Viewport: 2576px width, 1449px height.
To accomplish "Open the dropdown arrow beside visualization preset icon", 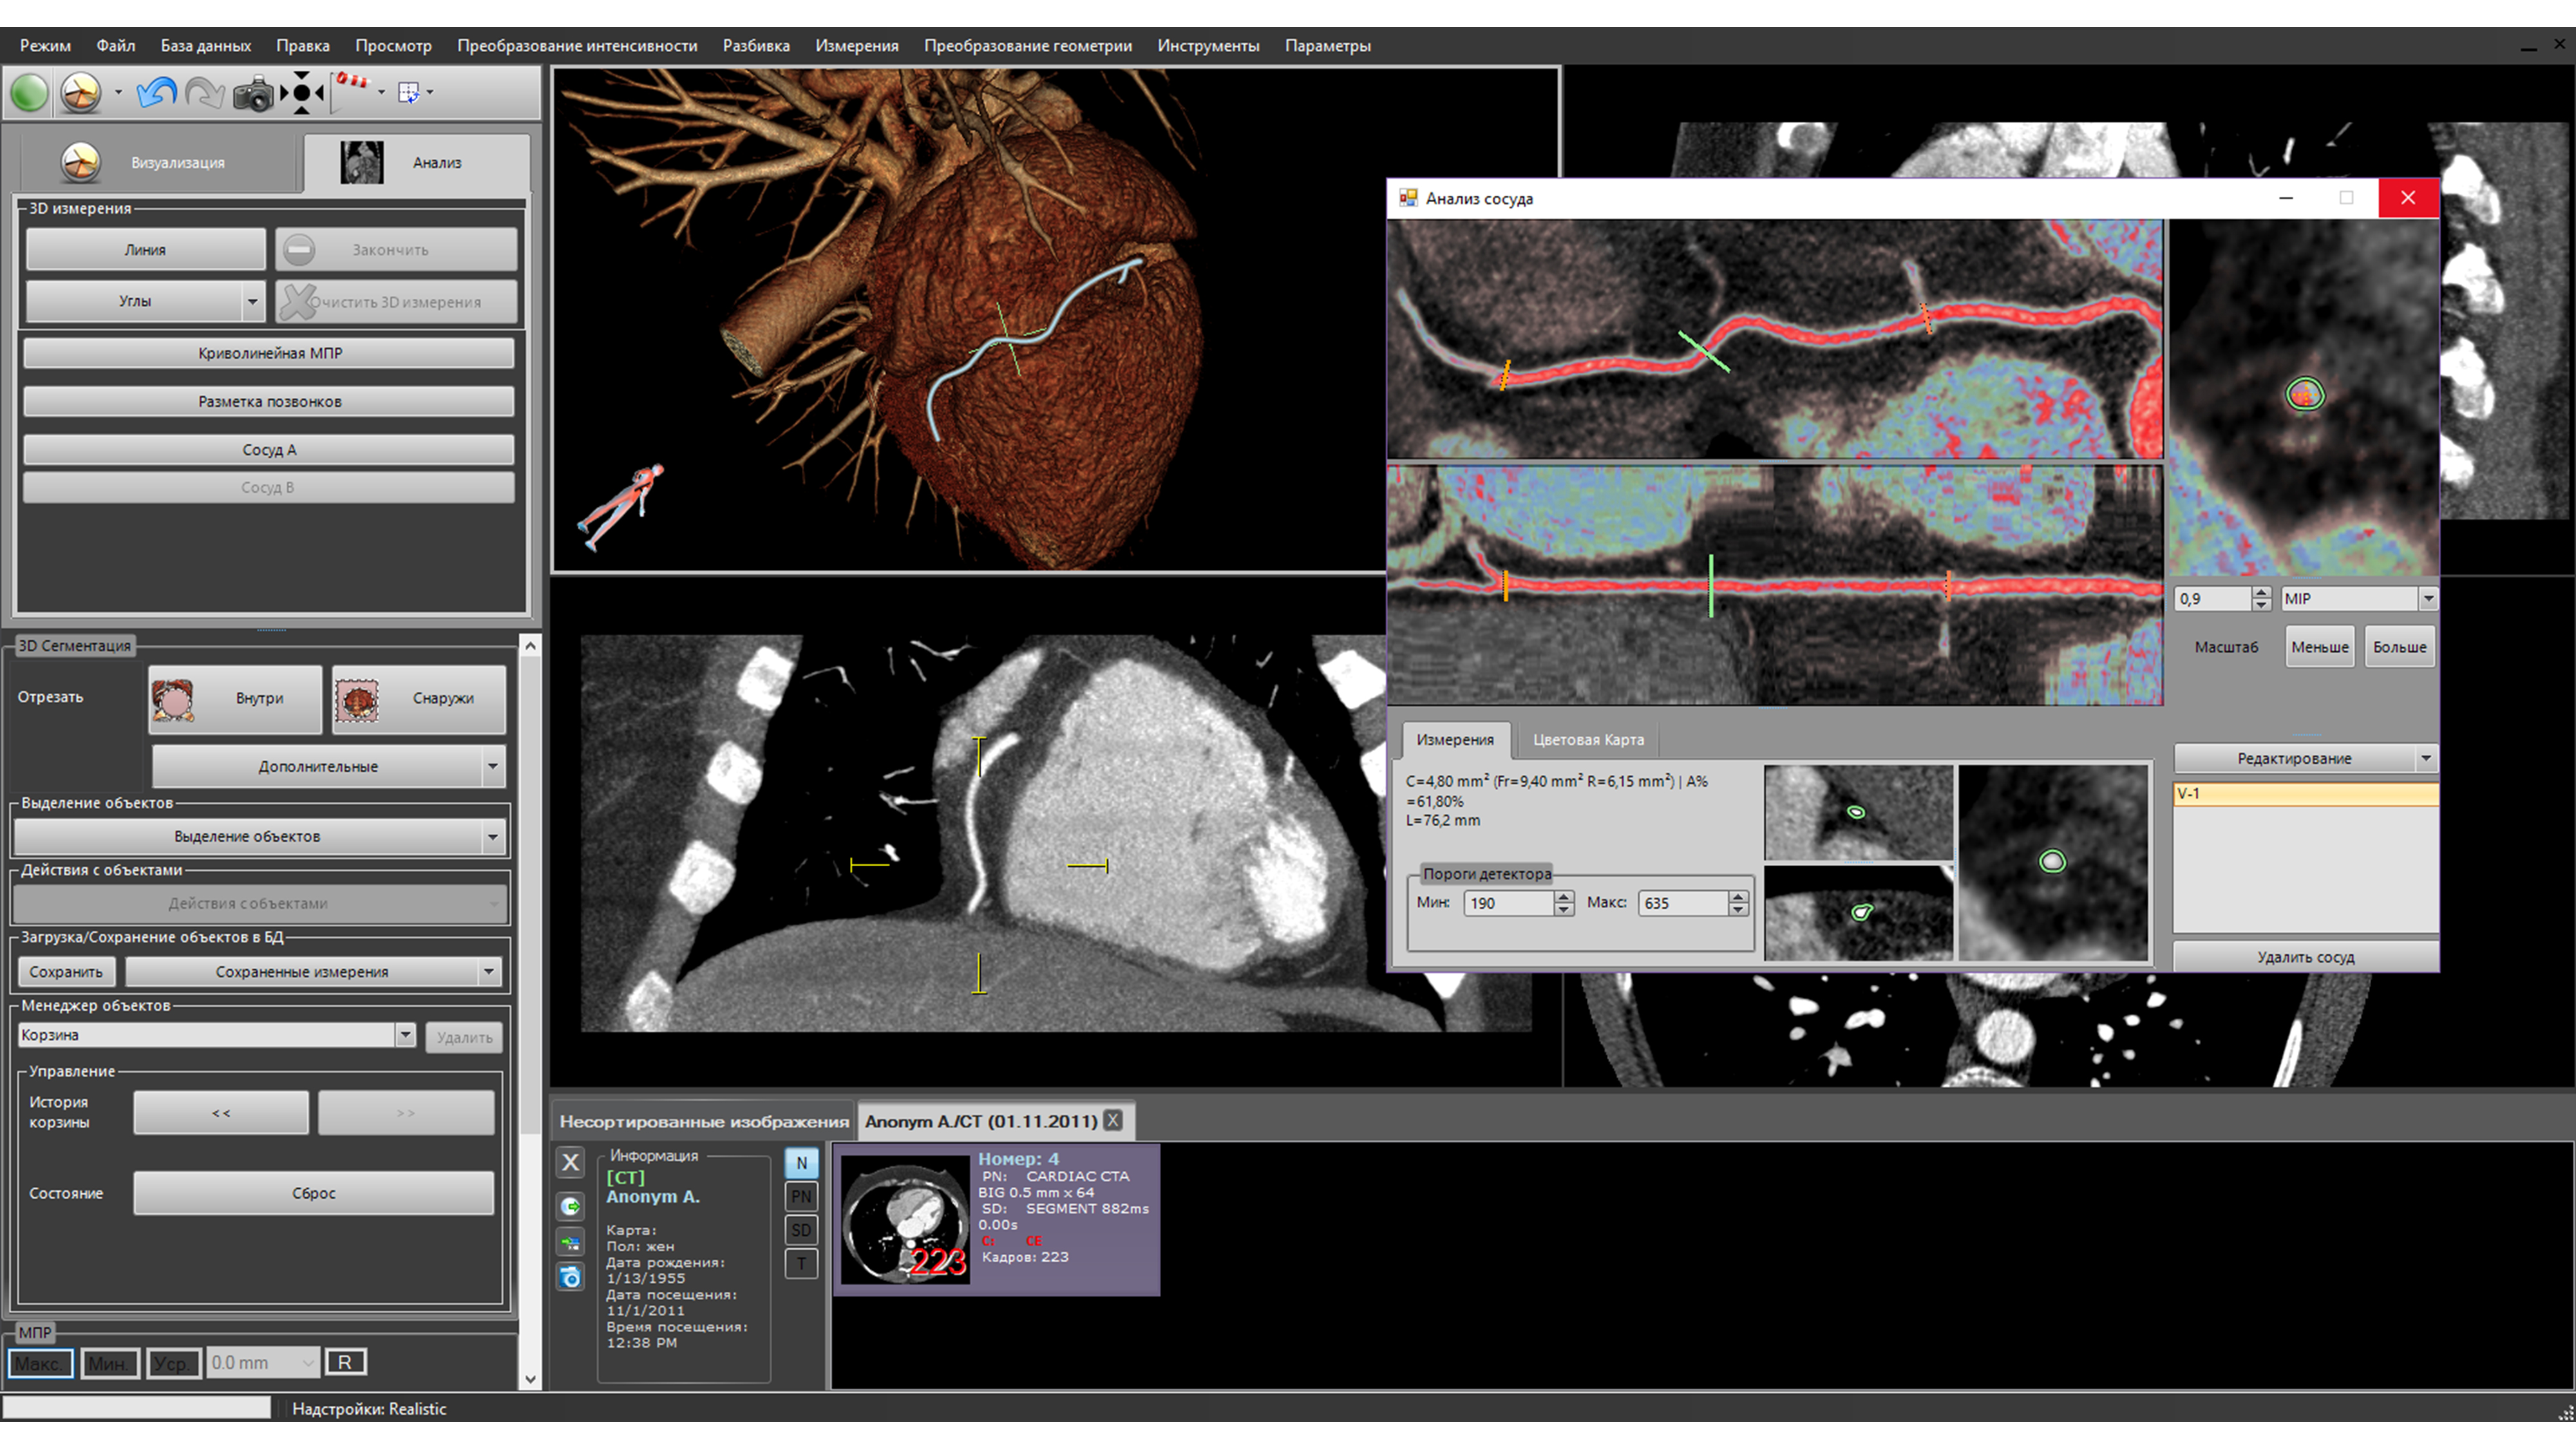I will (118, 93).
